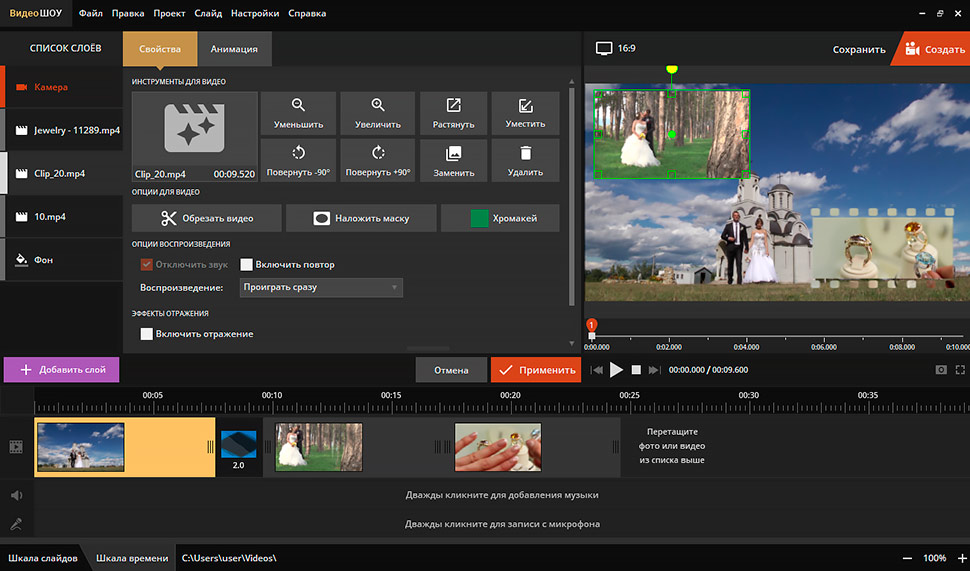Select the Уместить fit tool
The width and height of the screenshot is (970, 571).
(525, 113)
